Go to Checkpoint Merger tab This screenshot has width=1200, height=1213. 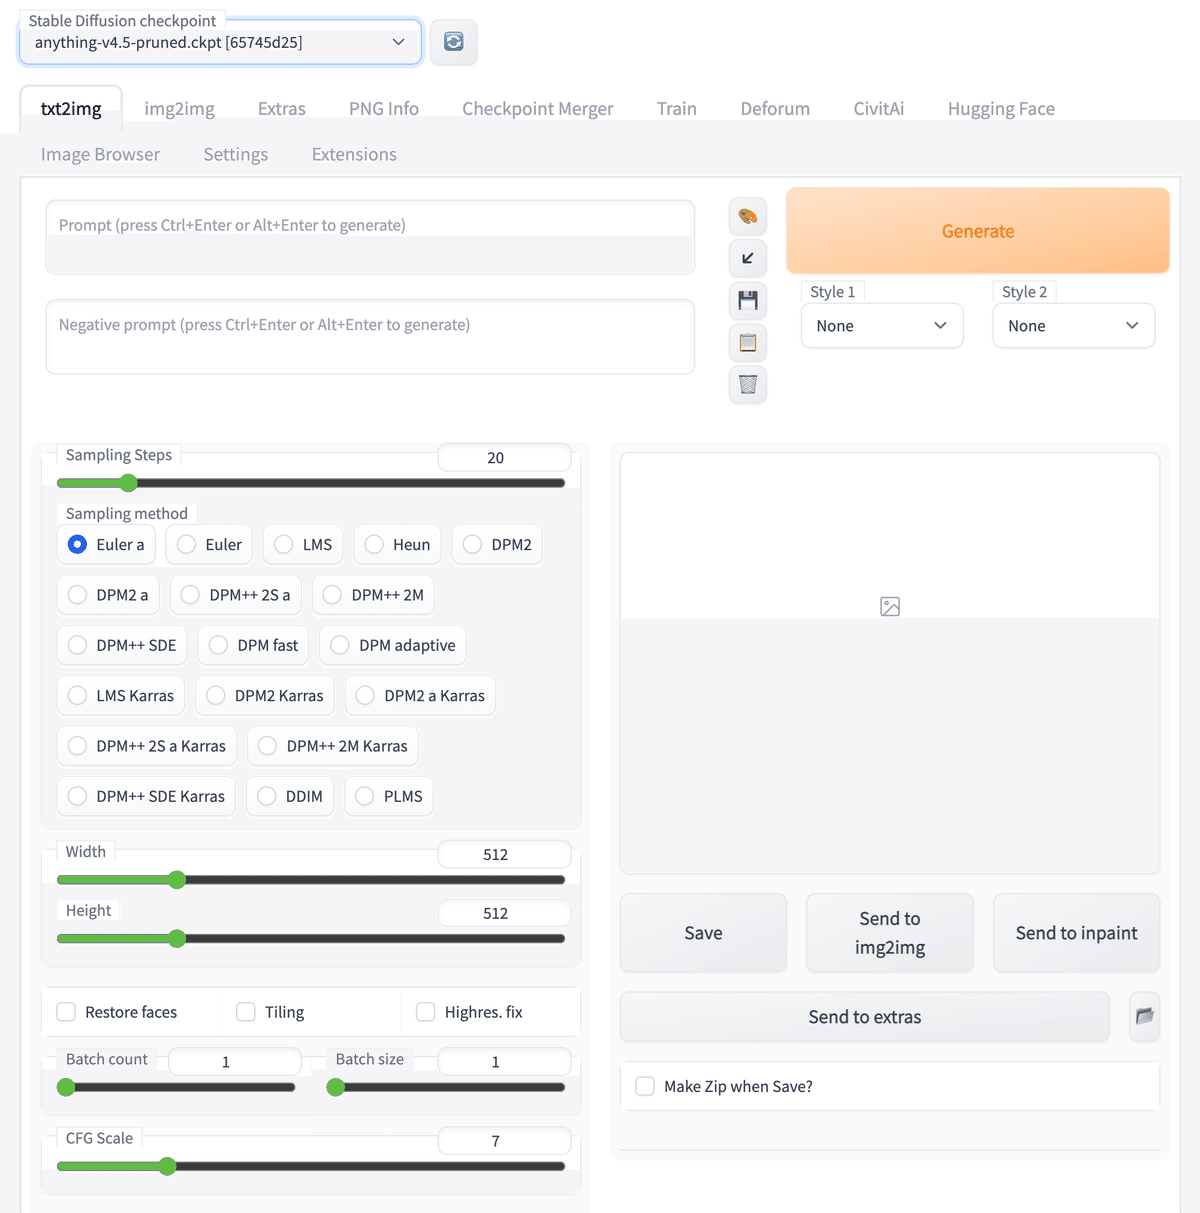click(538, 109)
